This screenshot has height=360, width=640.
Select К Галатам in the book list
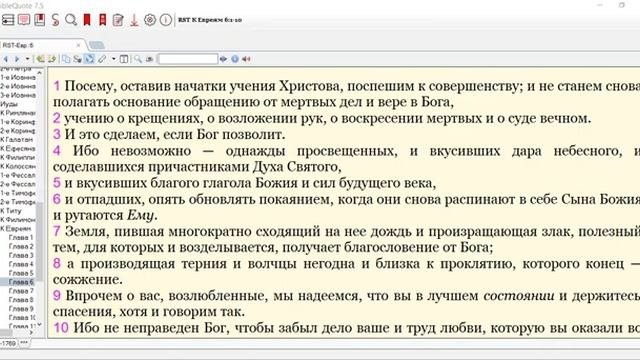[16, 140]
